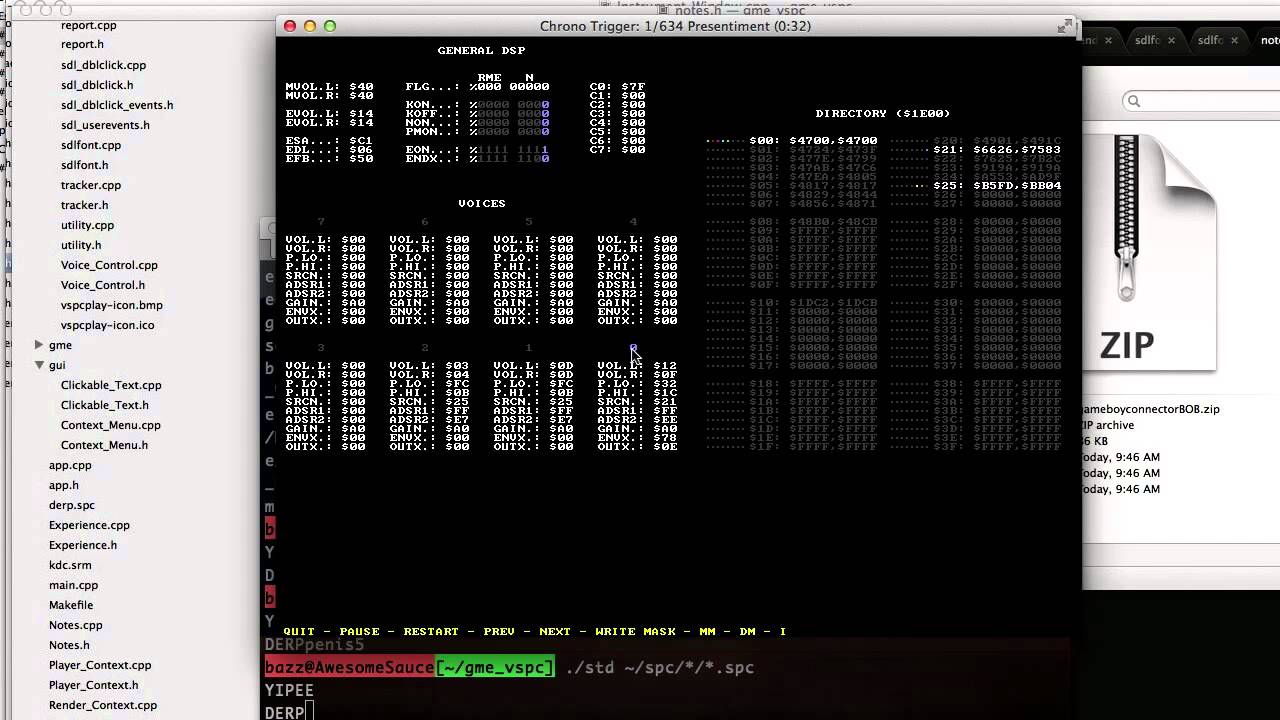The width and height of the screenshot is (1280, 720).
Task: Click PREV to play previous track
Action: (x=499, y=632)
